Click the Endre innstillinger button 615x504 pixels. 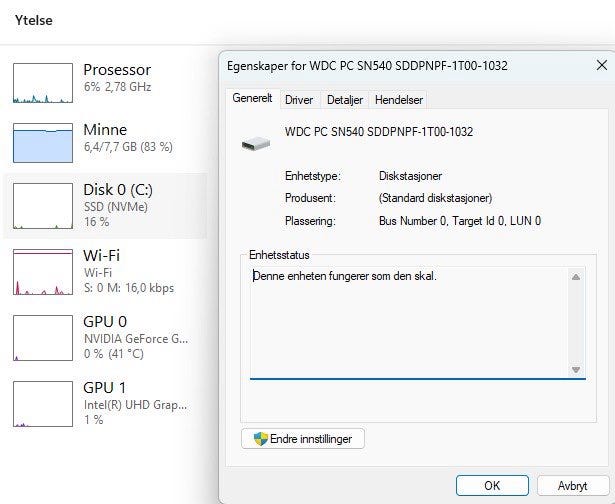pyautogui.click(x=303, y=438)
